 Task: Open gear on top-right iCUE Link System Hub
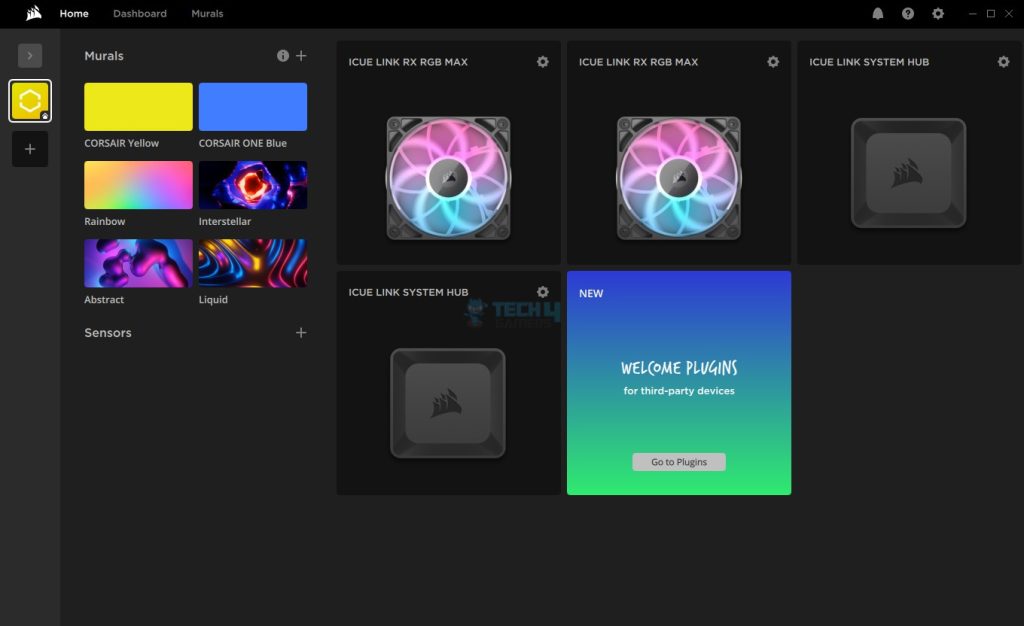[x=1003, y=62]
